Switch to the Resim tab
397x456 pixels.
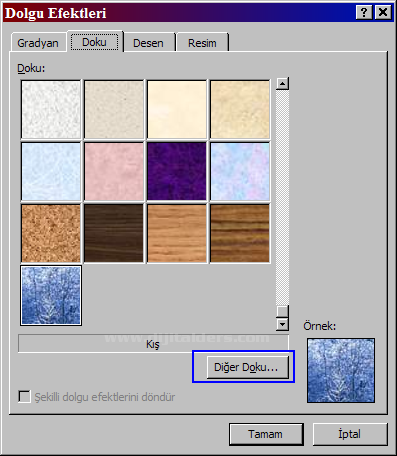click(x=202, y=43)
